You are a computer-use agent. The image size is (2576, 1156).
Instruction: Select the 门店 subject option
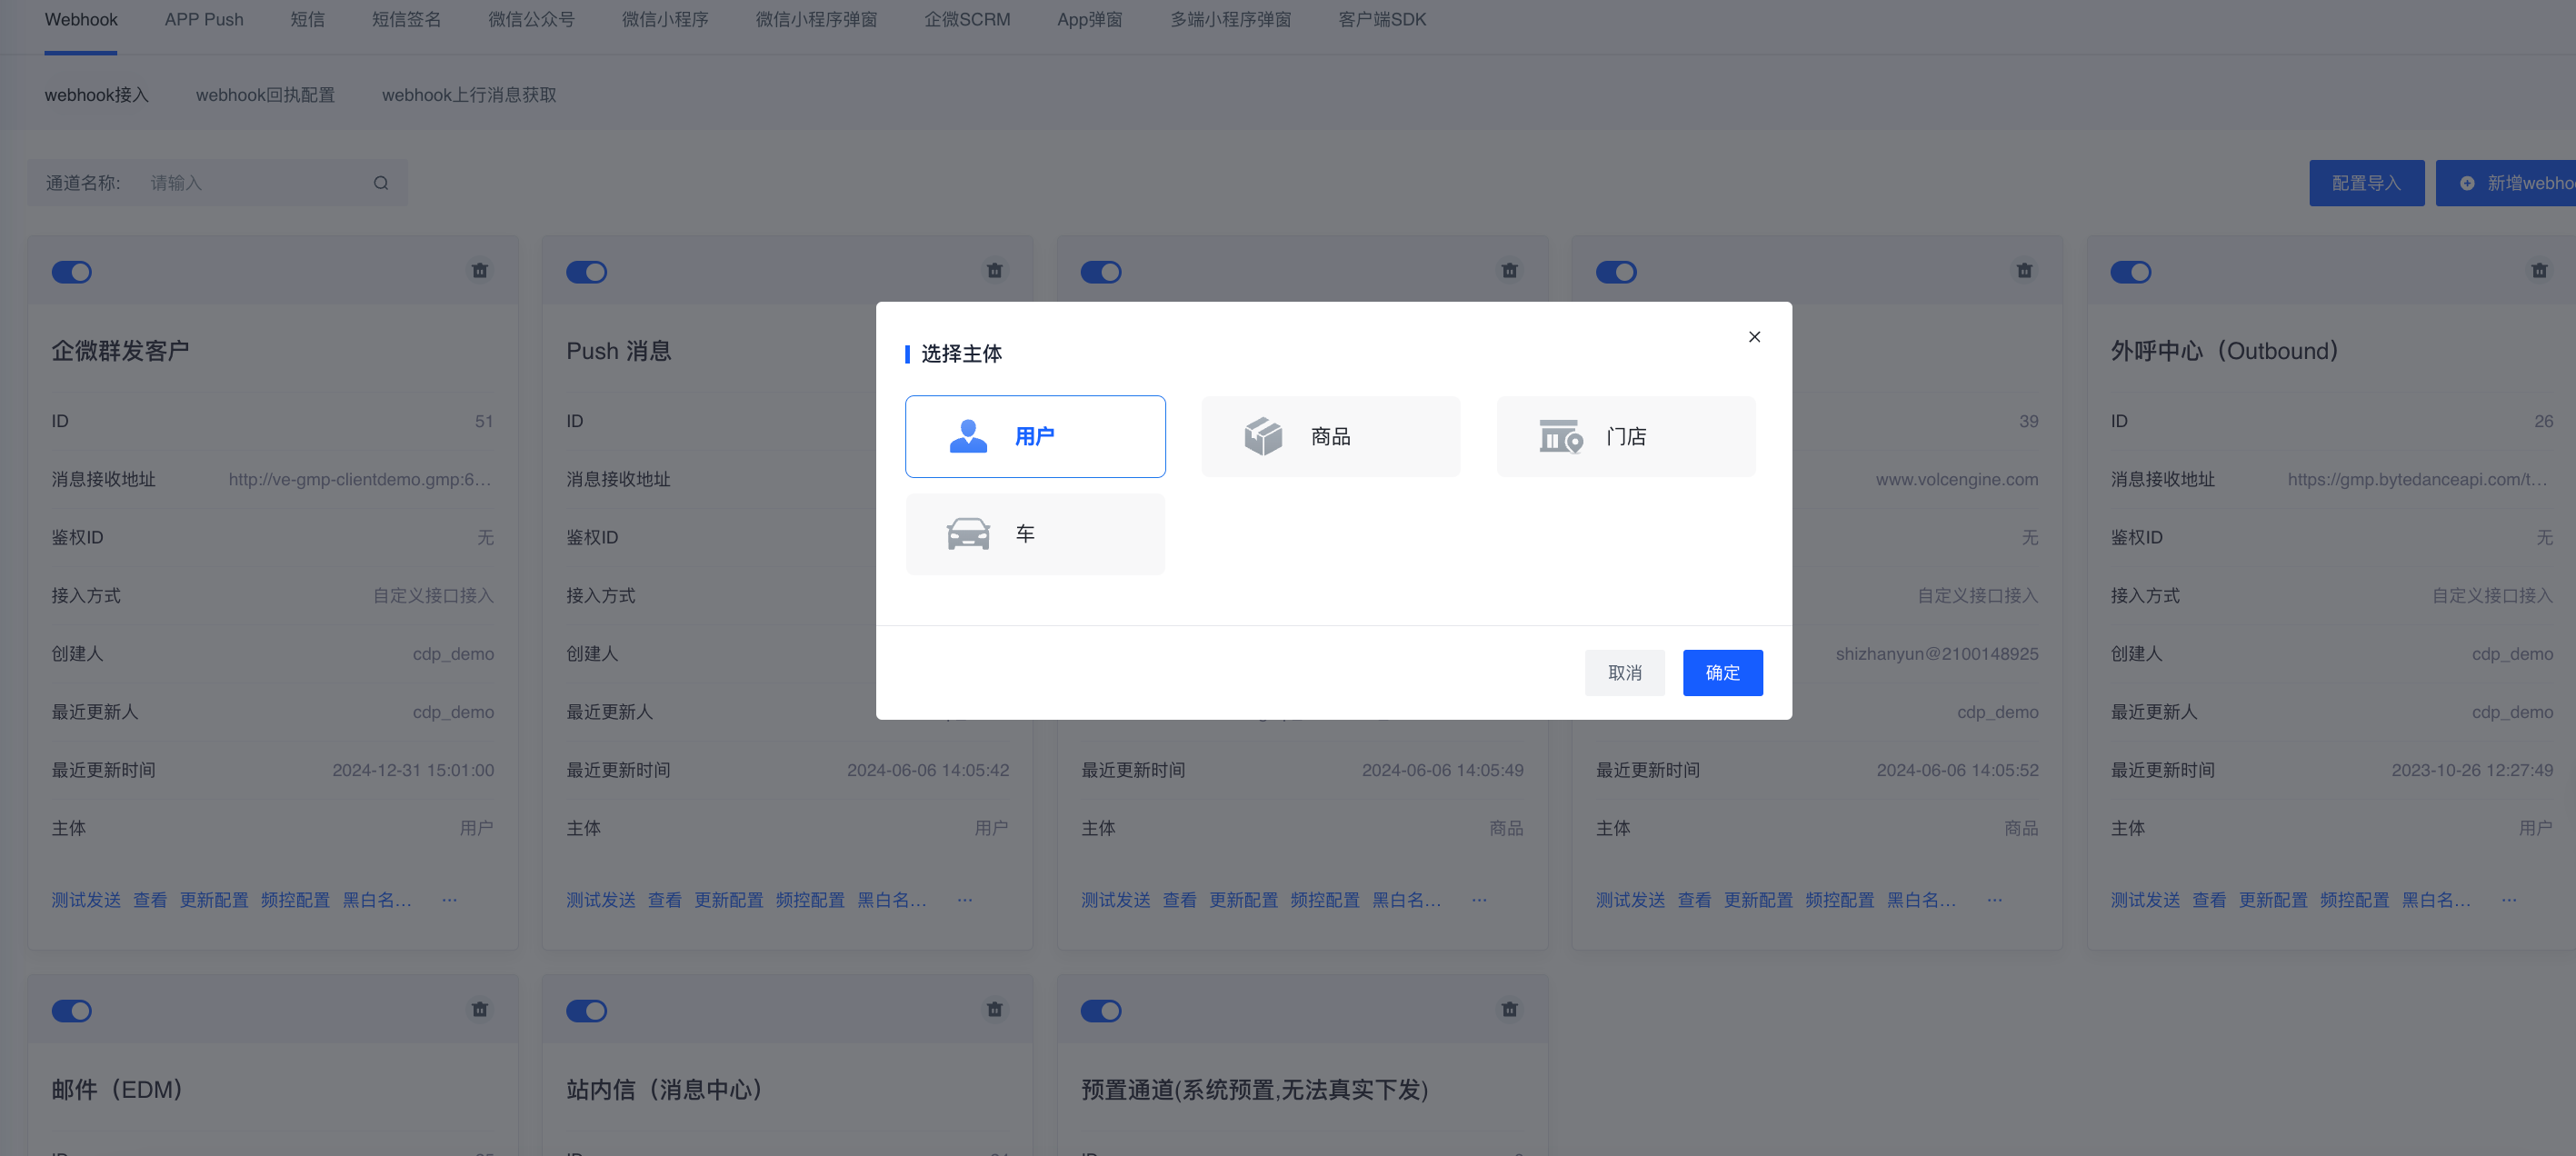coord(1626,436)
